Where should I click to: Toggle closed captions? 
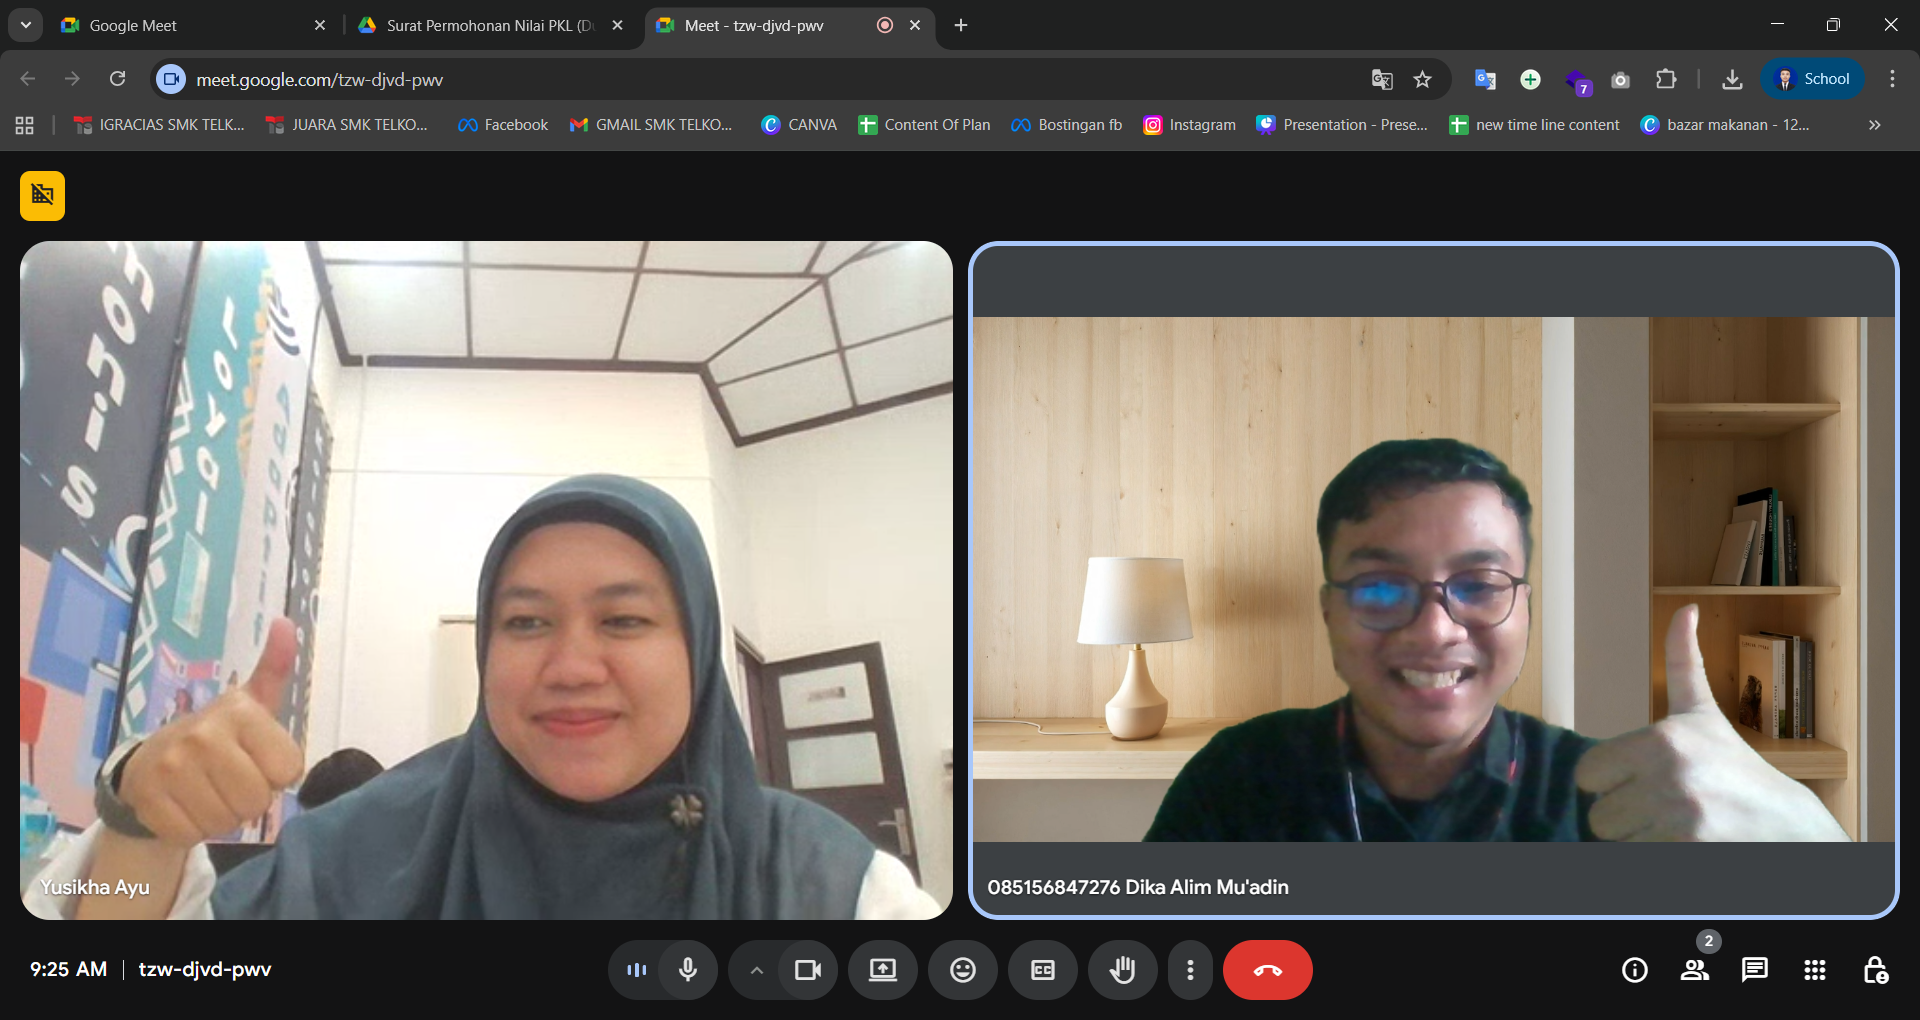point(1042,970)
